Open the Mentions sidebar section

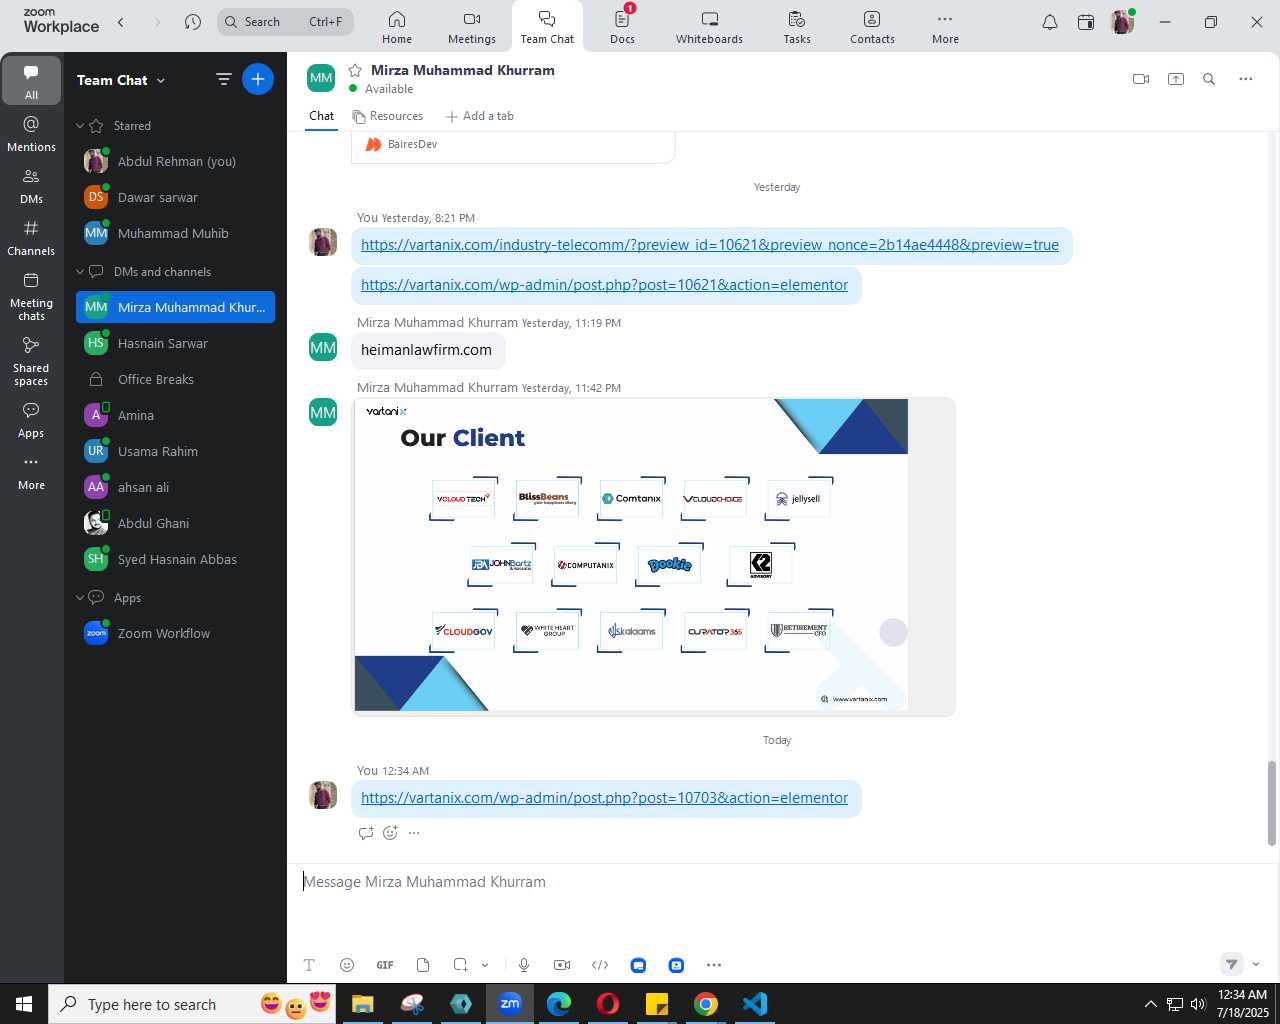click(31, 134)
